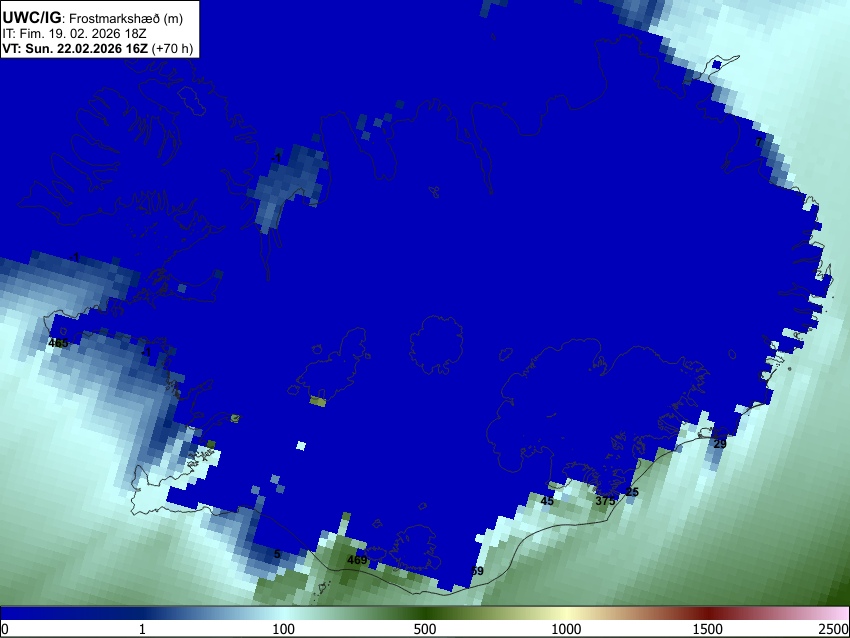Click the color scale tick label '1000'
Viewport: 850px width, 638px height.
pos(566,629)
